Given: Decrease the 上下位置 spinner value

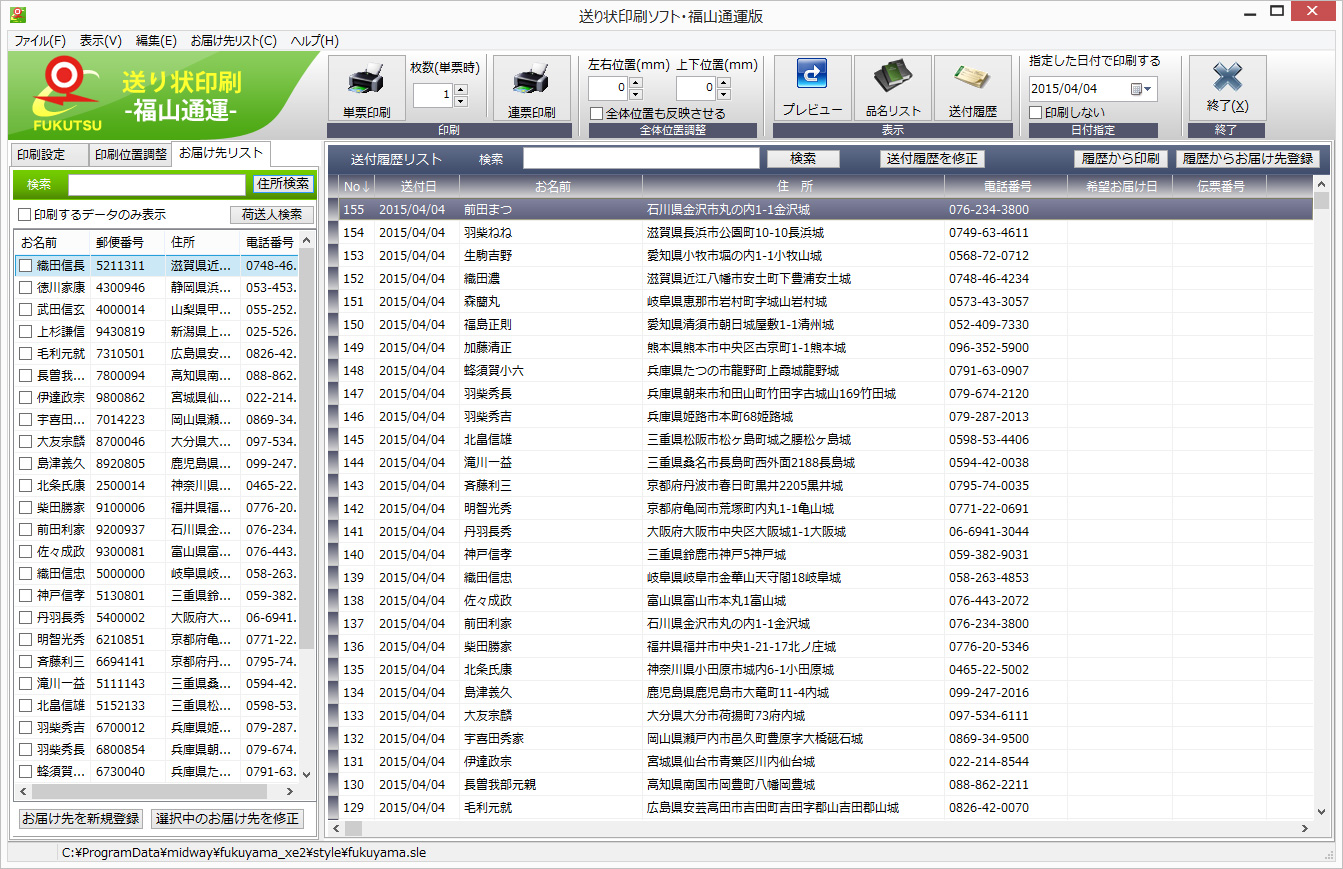Looking at the screenshot, I should point(723,94).
